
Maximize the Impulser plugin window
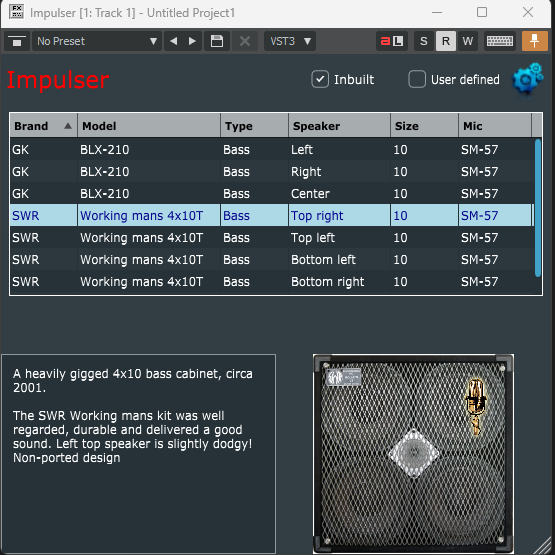click(482, 12)
